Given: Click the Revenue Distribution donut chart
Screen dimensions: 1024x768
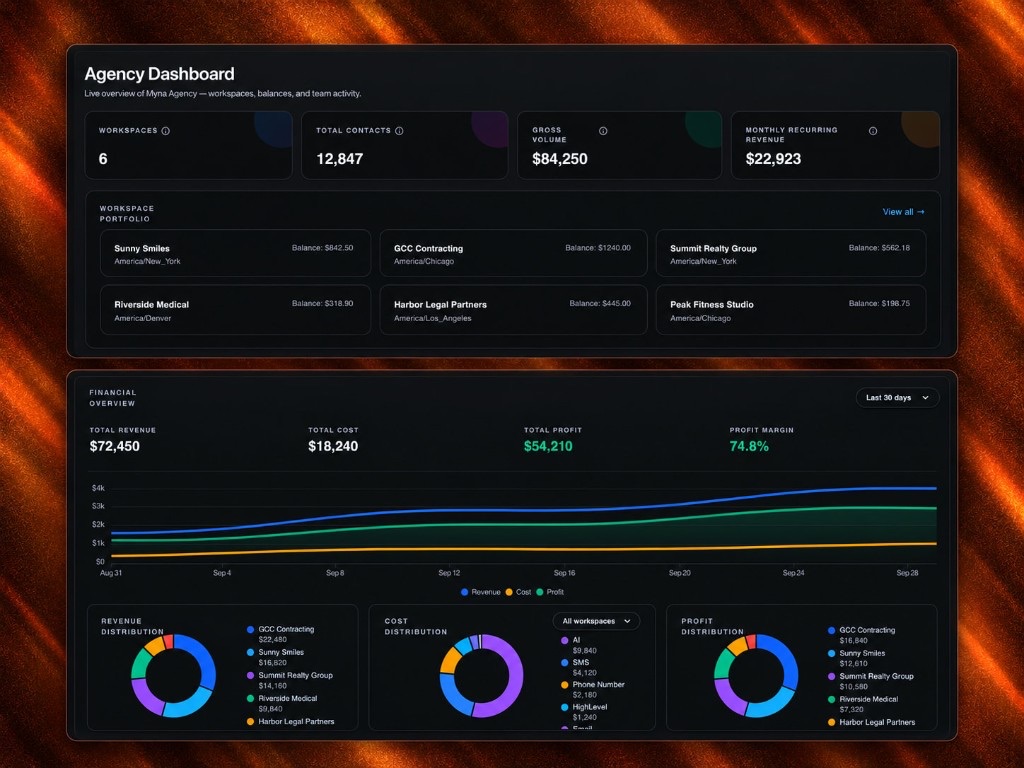Looking at the screenshot, I should pyautogui.click(x=173, y=675).
